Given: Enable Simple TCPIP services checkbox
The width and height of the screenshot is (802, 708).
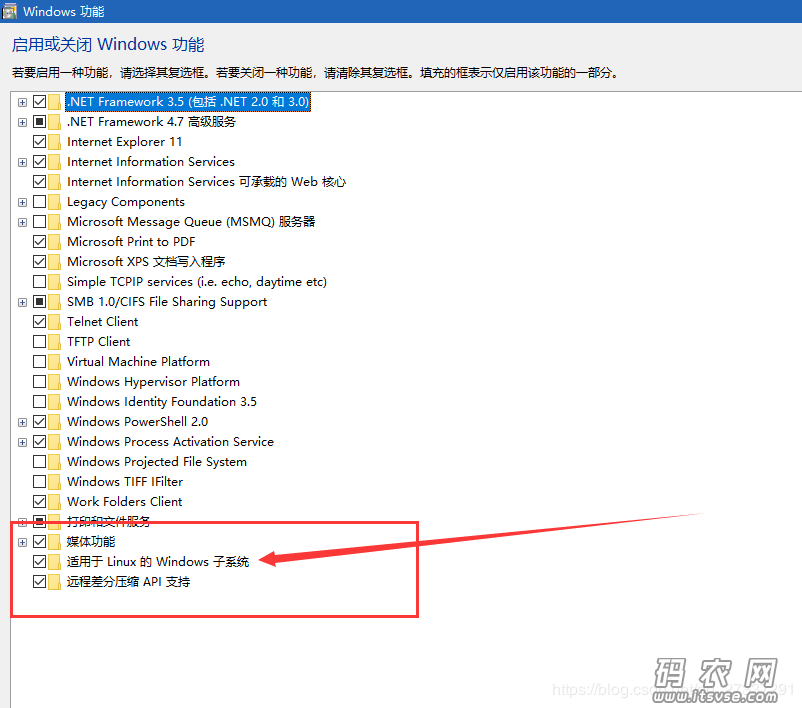Looking at the screenshot, I should pyautogui.click(x=39, y=282).
